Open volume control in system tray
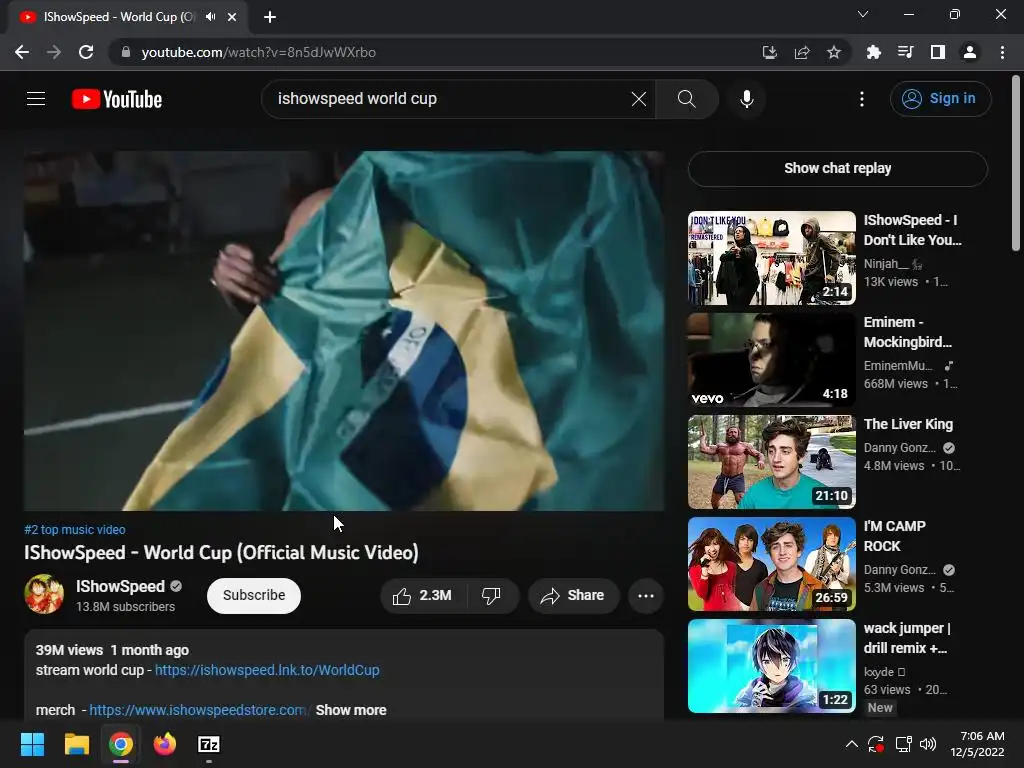 pyautogui.click(x=928, y=744)
